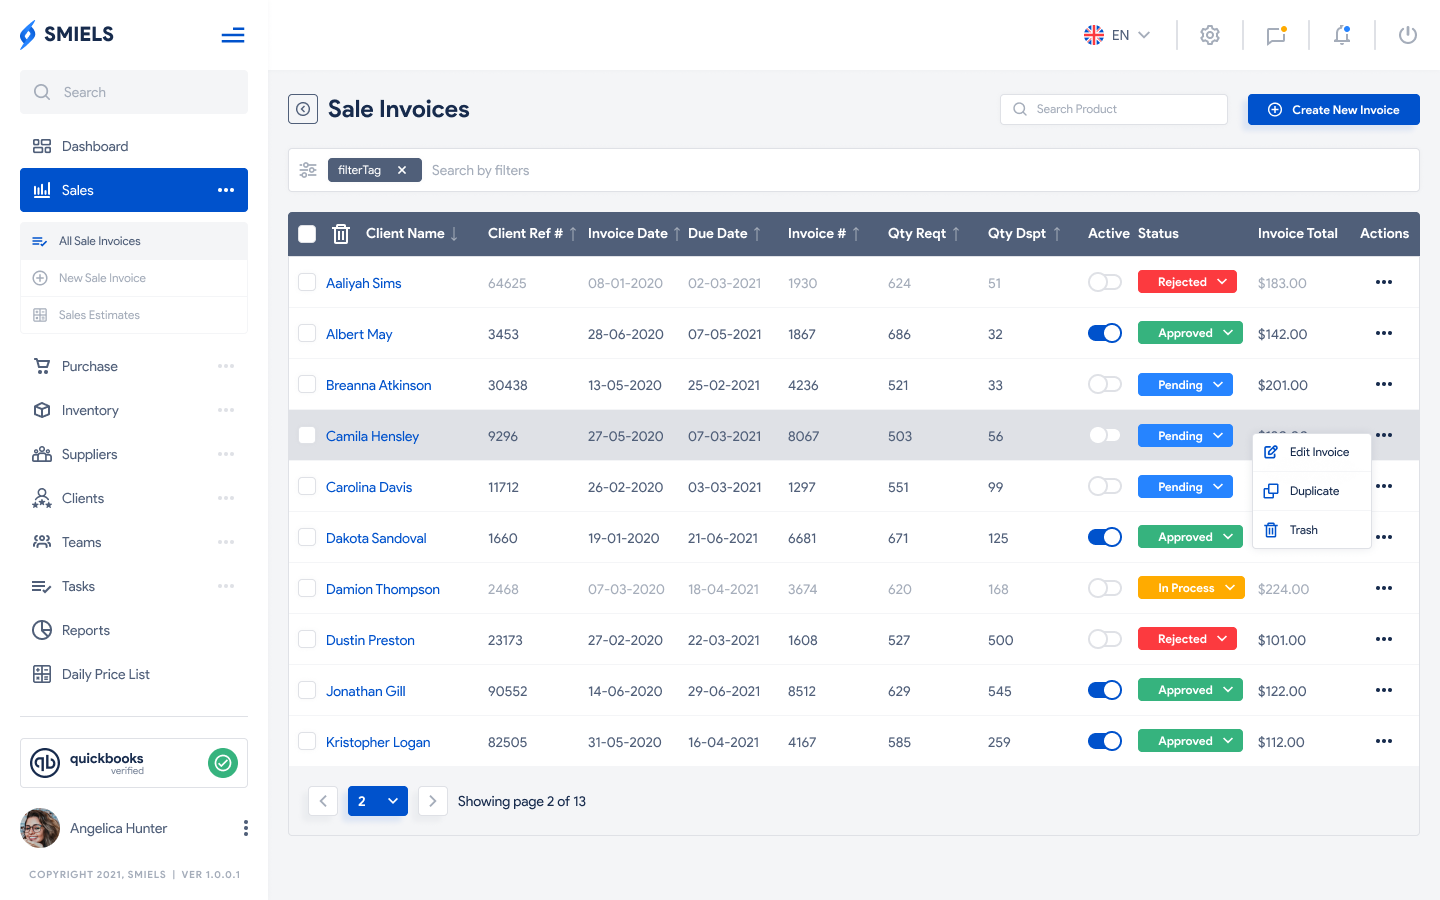
Task: Open the filter sliders icon
Action: point(308,170)
